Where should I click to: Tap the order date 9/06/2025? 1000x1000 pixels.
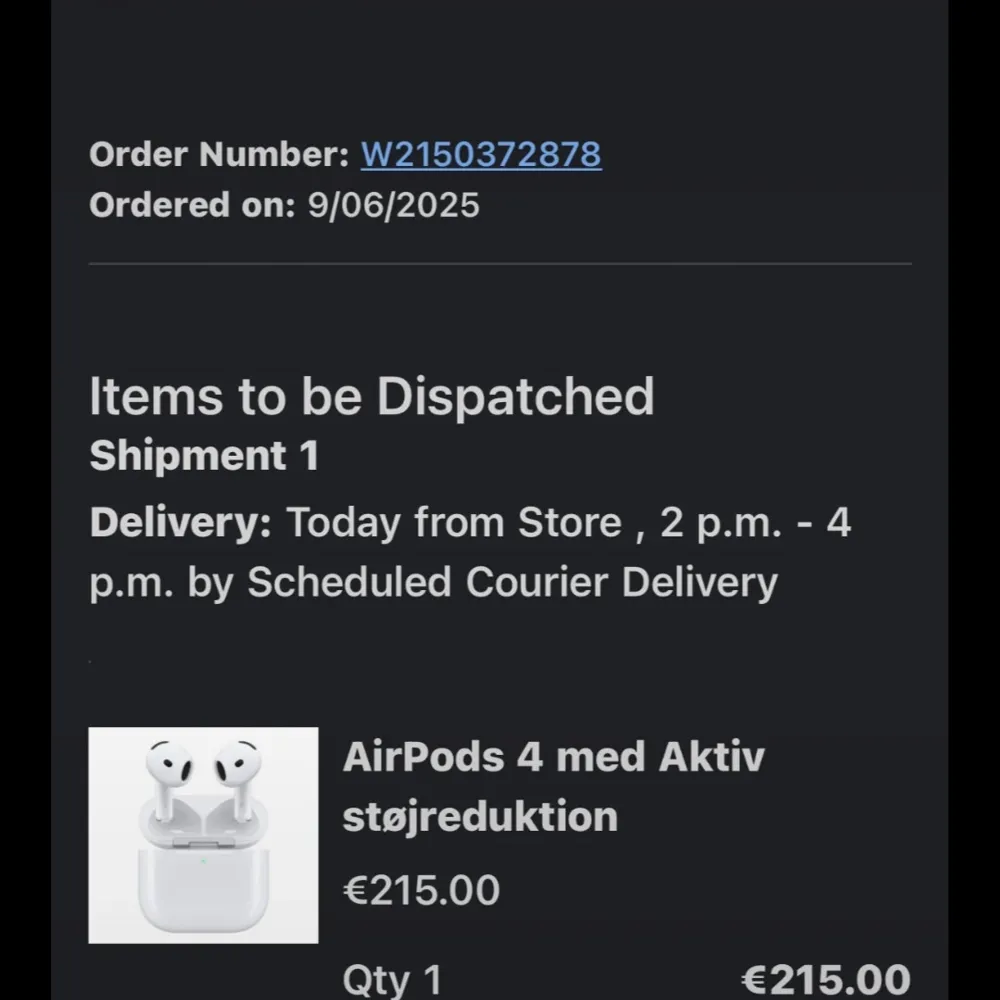pos(394,206)
